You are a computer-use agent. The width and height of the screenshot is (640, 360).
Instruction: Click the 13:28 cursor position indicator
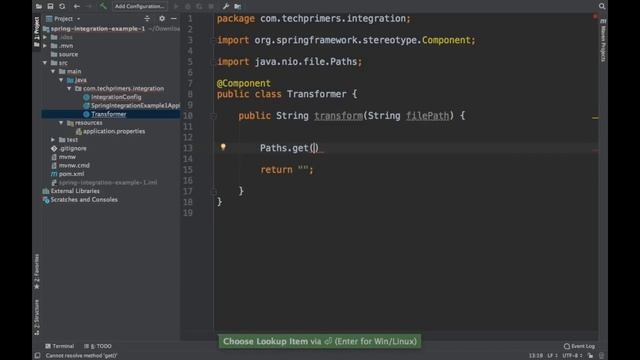pos(536,356)
